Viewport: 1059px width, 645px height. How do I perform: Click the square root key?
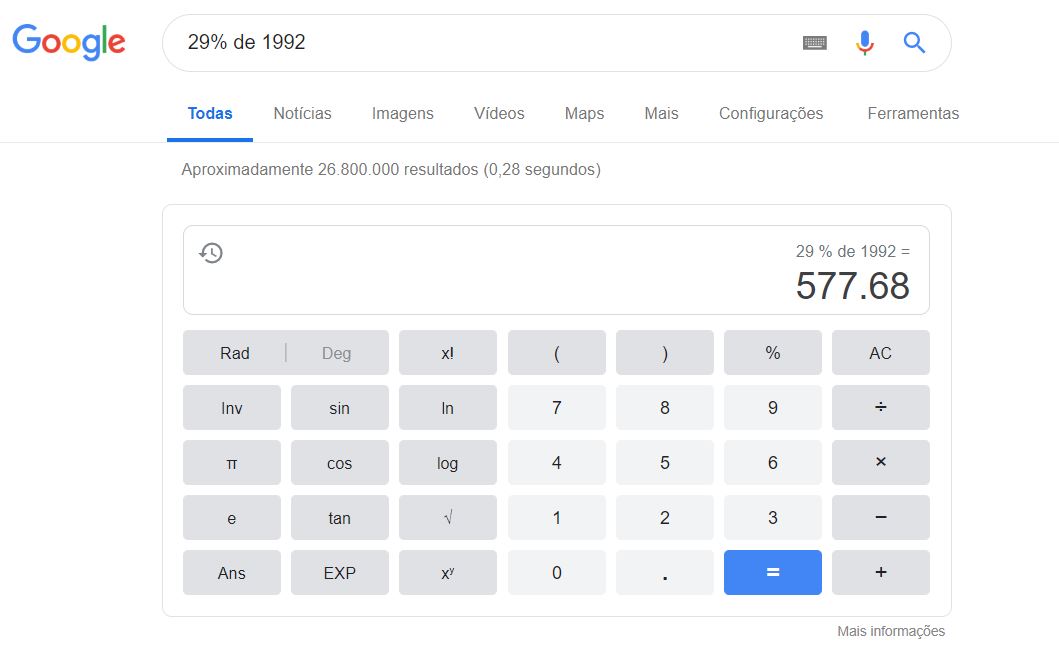point(448,517)
